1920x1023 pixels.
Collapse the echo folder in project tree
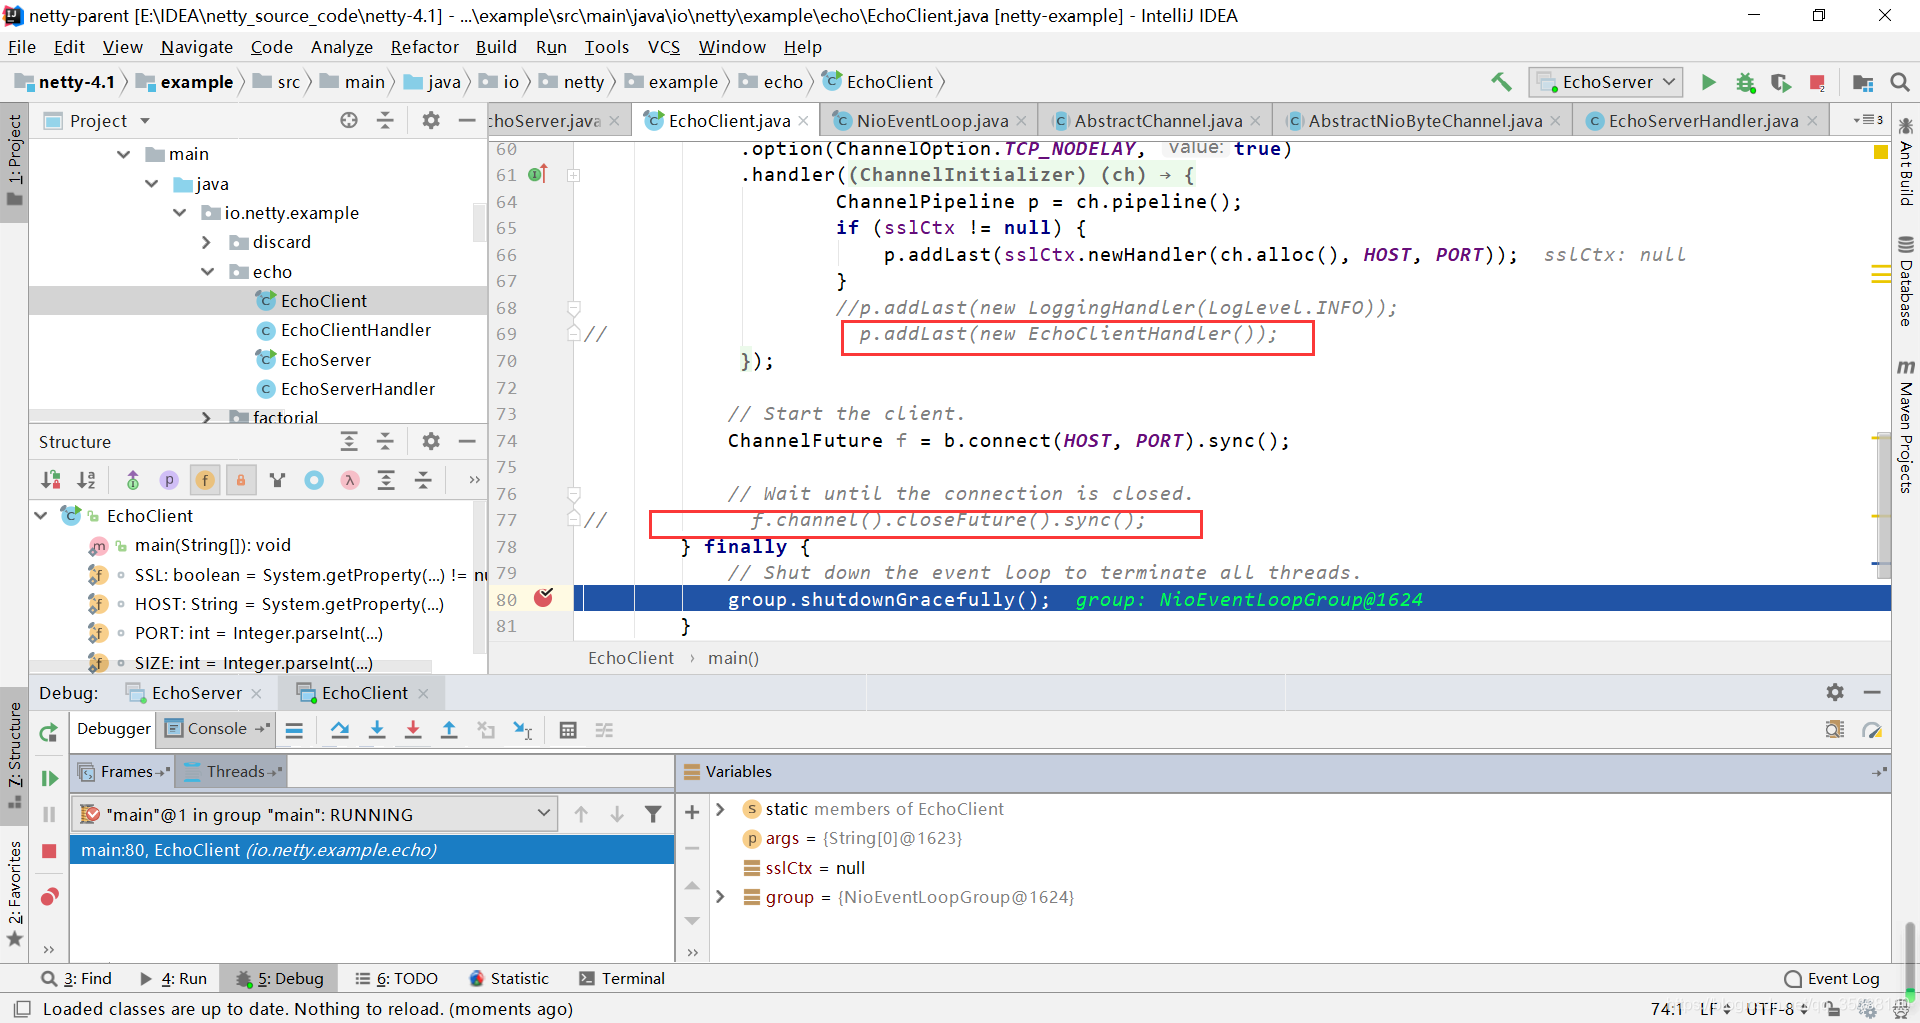pyautogui.click(x=208, y=271)
